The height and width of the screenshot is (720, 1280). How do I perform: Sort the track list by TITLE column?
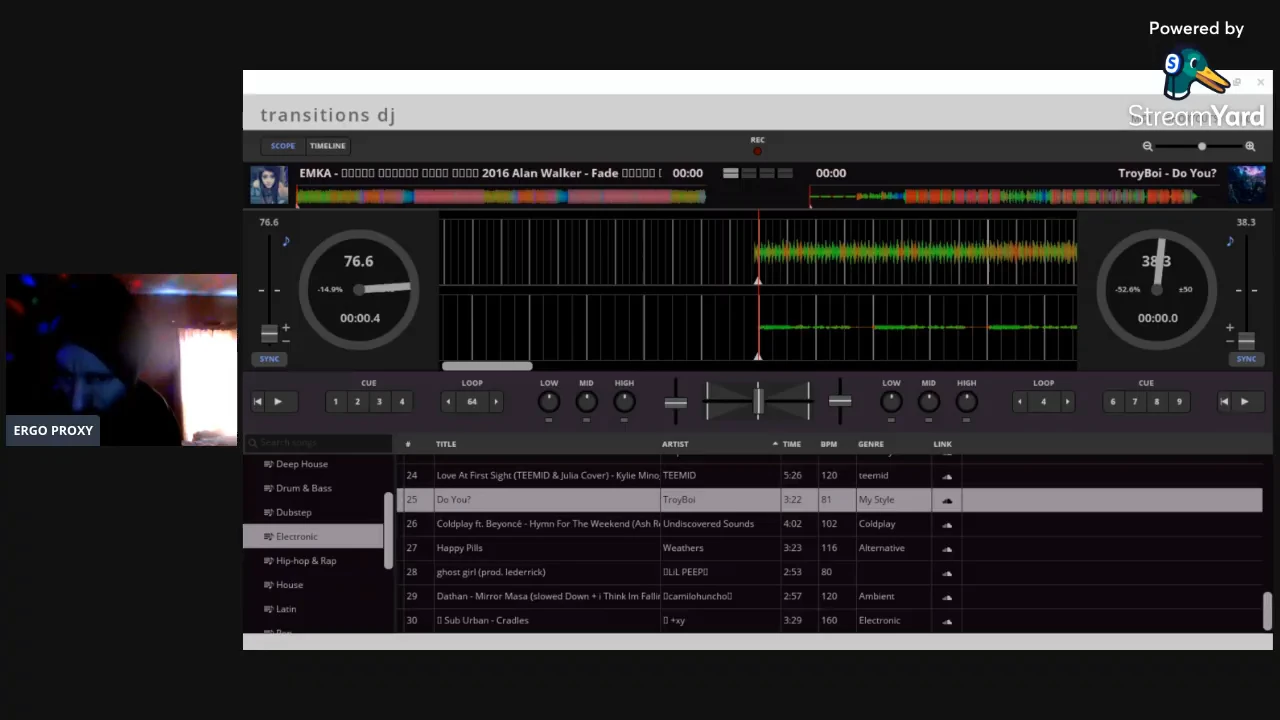tap(446, 444)
